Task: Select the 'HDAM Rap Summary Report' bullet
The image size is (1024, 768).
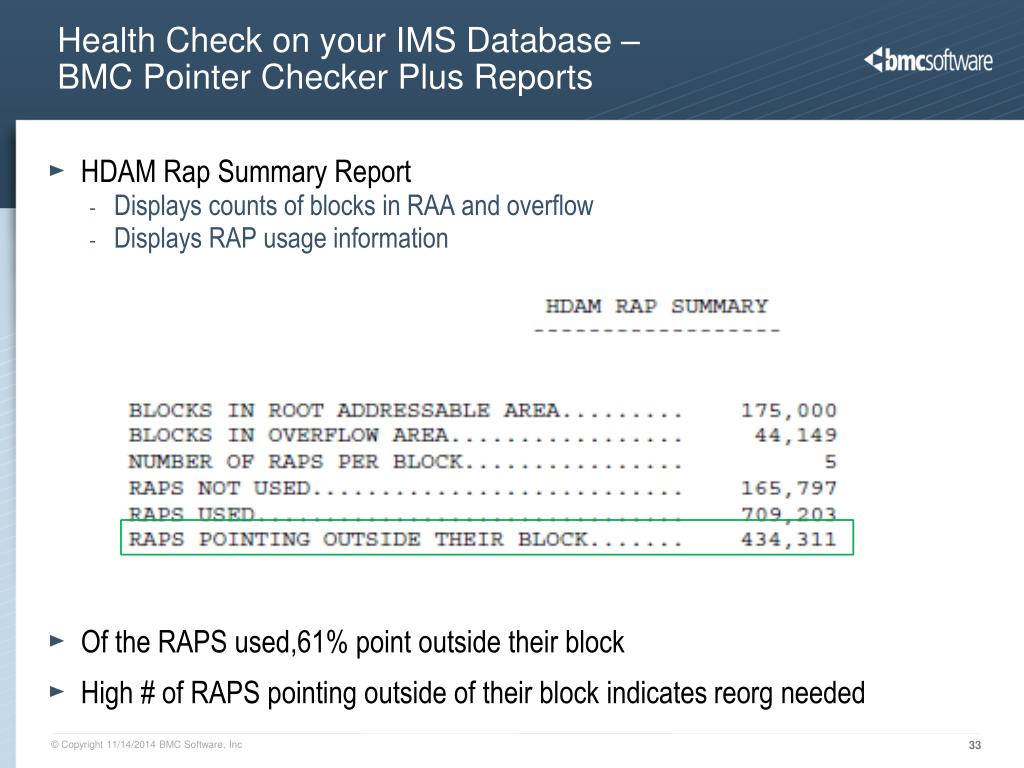Action: [246, 172]
